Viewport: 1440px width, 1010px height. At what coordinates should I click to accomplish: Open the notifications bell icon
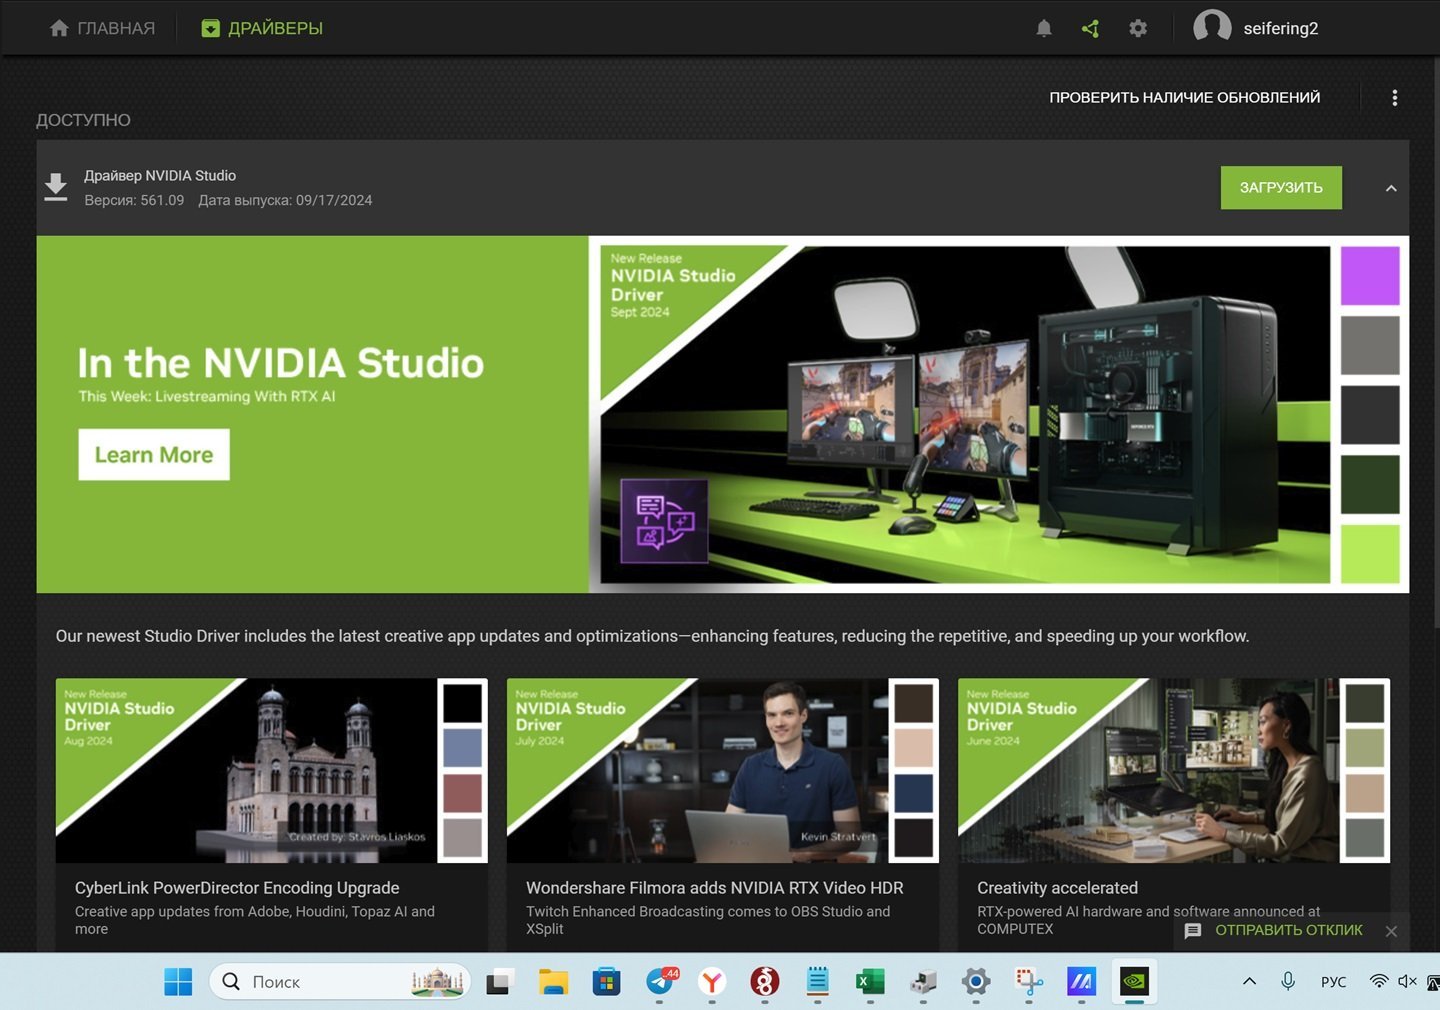(x=1044, y=28)
